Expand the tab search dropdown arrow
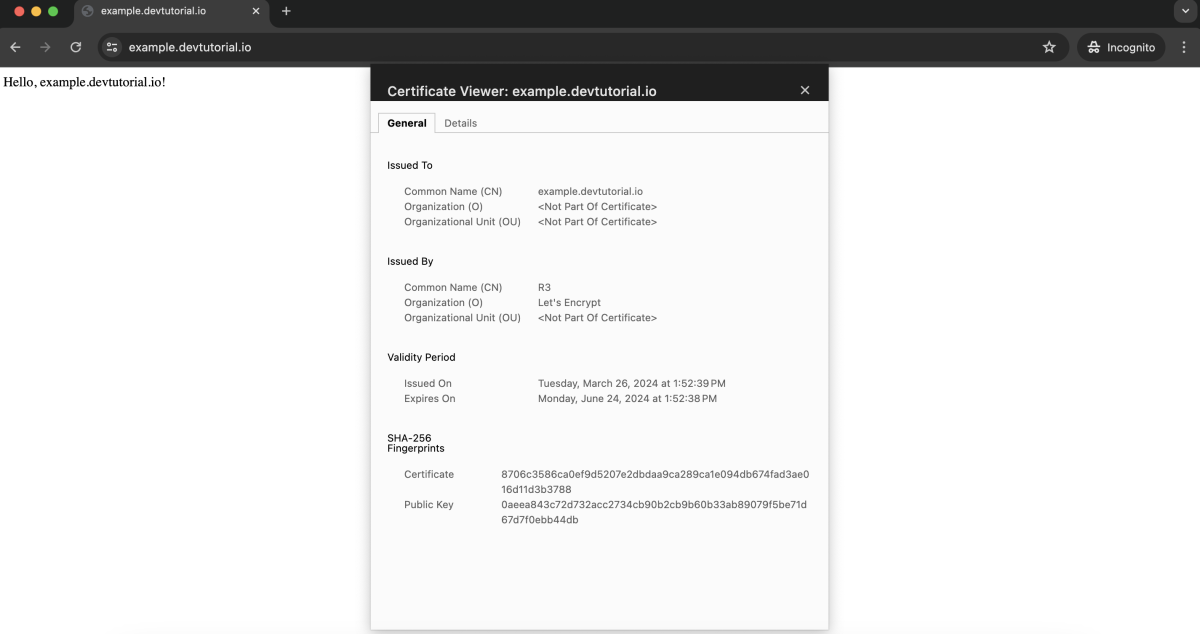The height and width of the screenshot is (634, 1200). coord(1185,11)
